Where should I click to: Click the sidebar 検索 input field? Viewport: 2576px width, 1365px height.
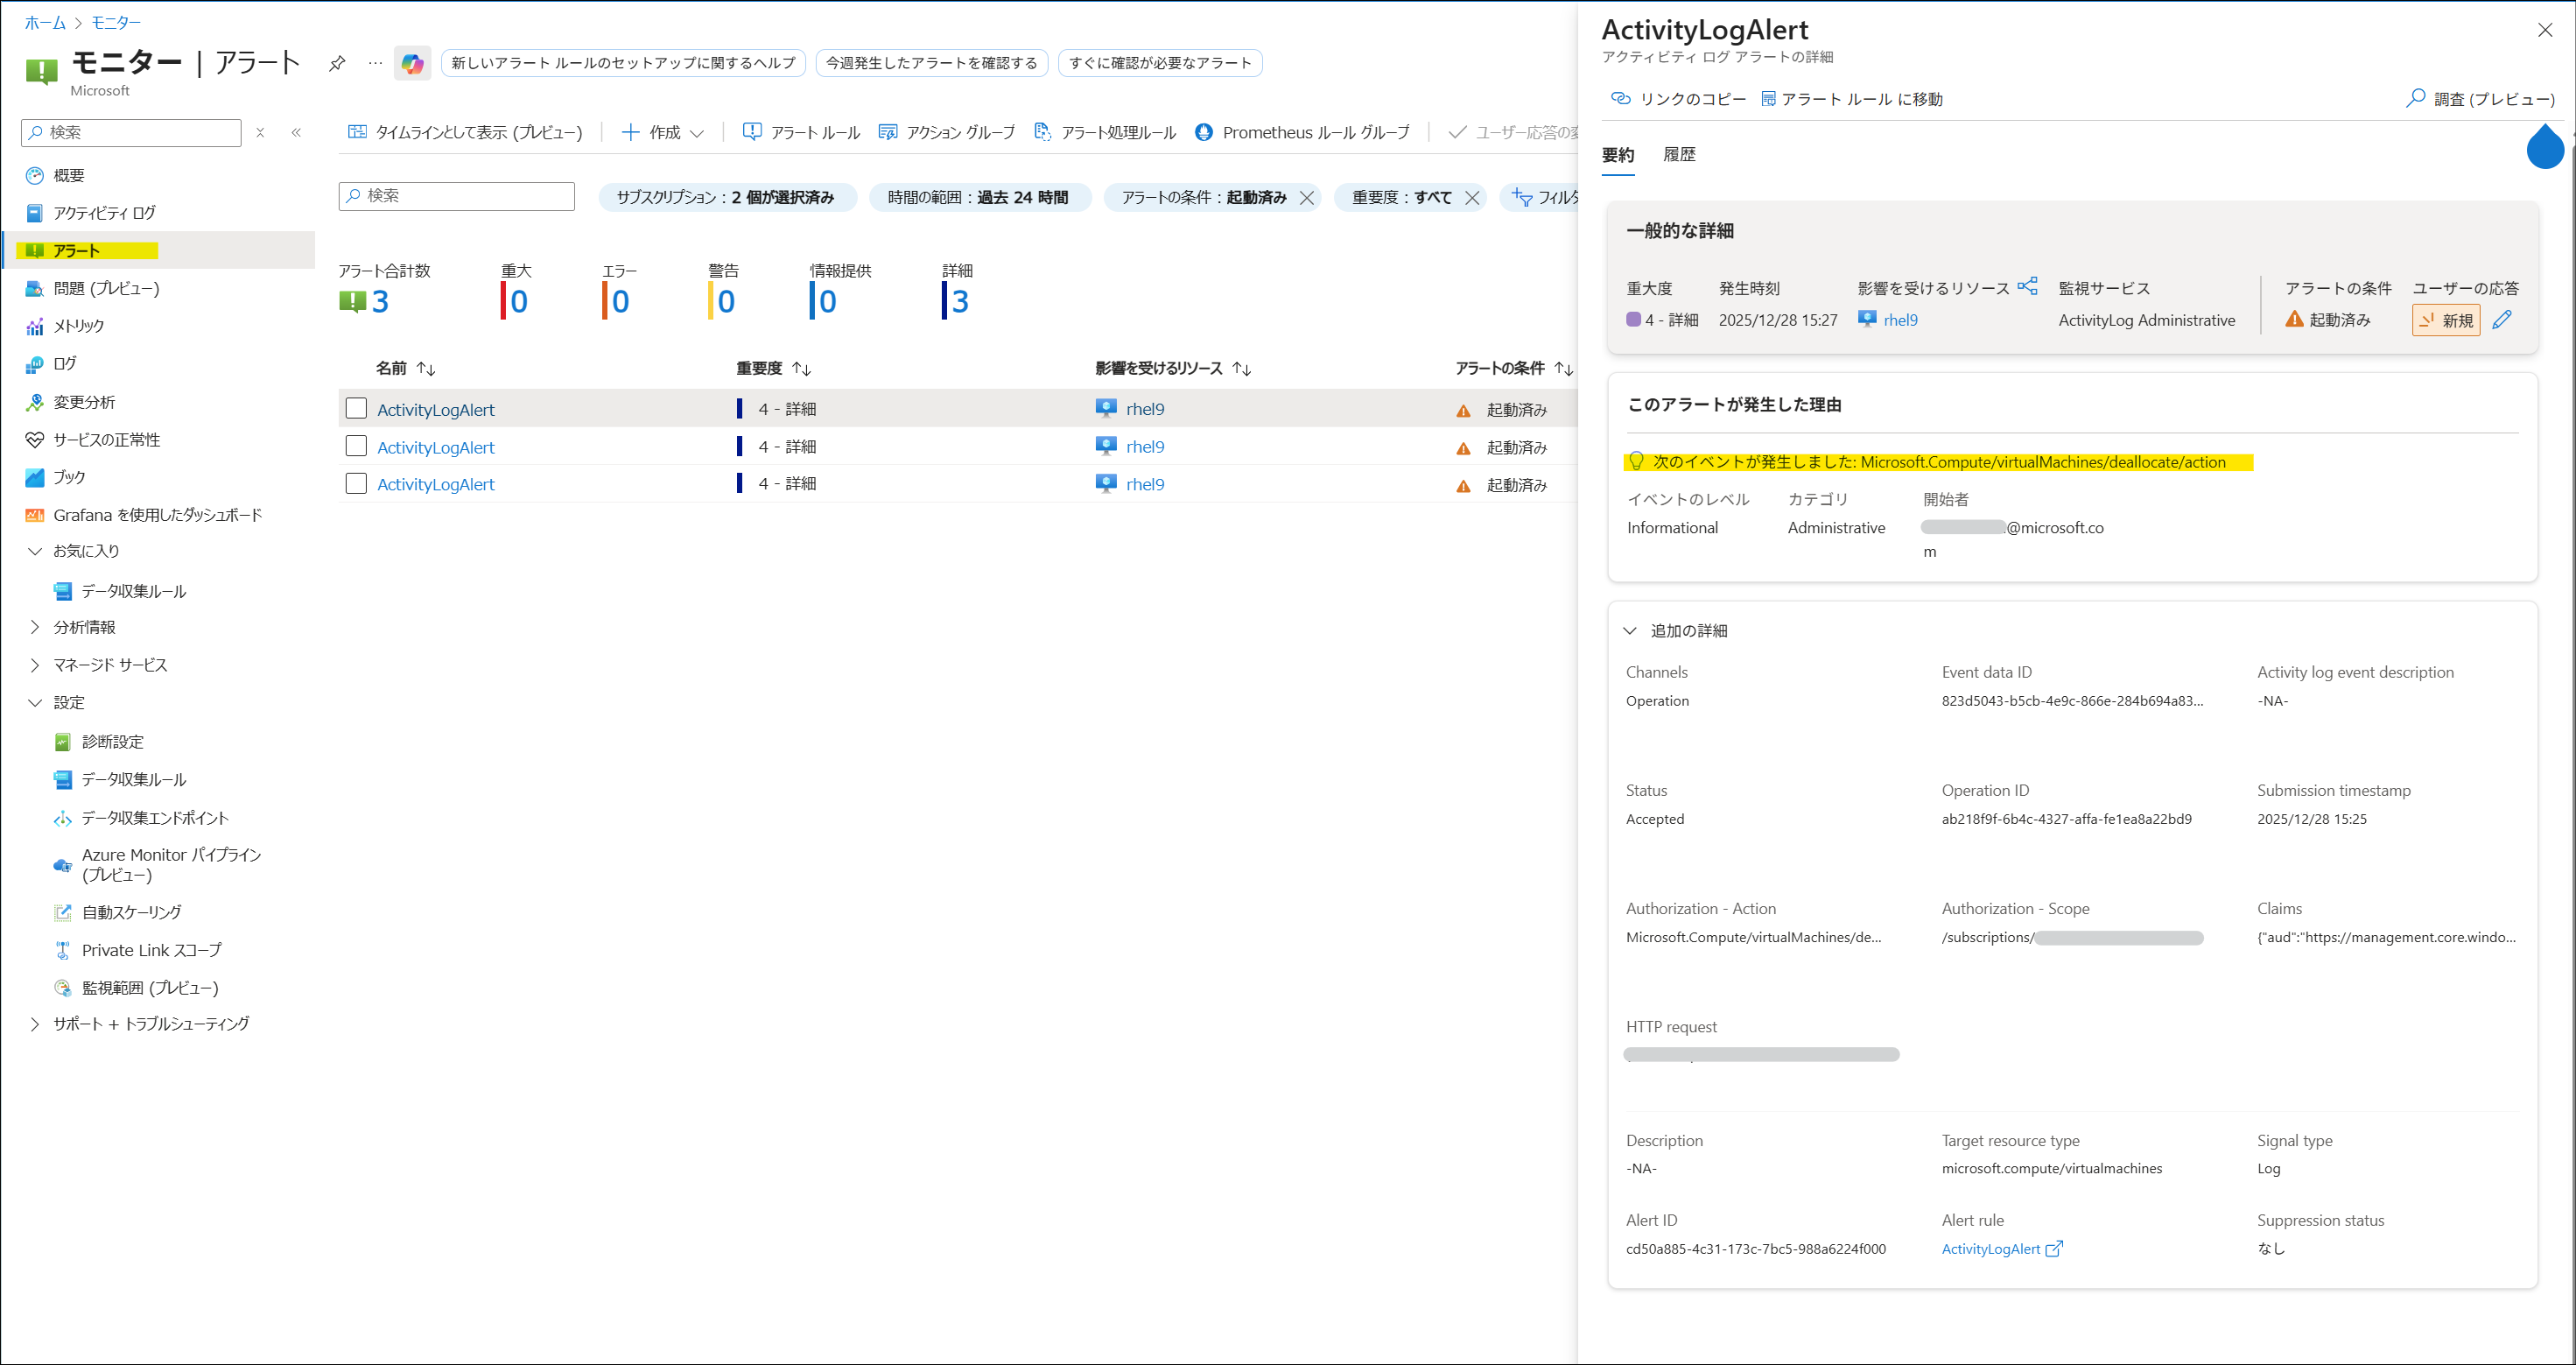click(131, 132)
